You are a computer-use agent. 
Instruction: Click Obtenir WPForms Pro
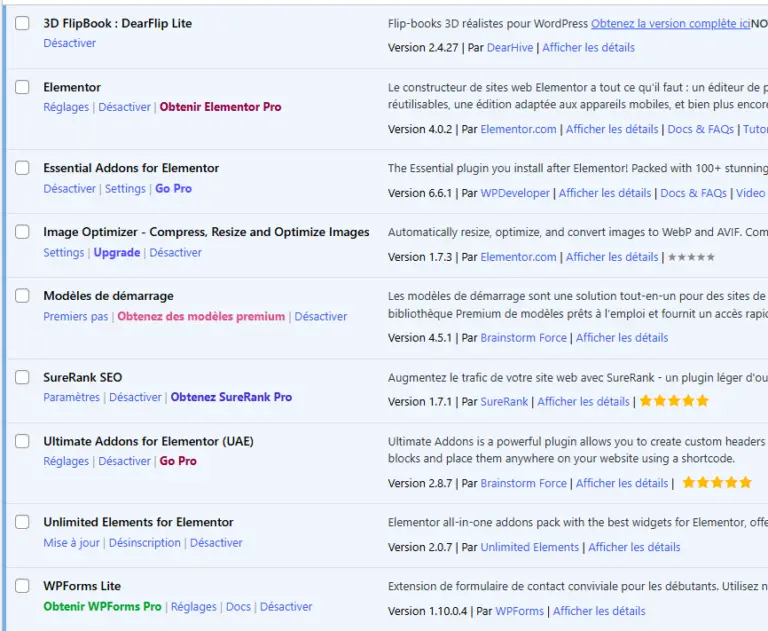(102, 607)
